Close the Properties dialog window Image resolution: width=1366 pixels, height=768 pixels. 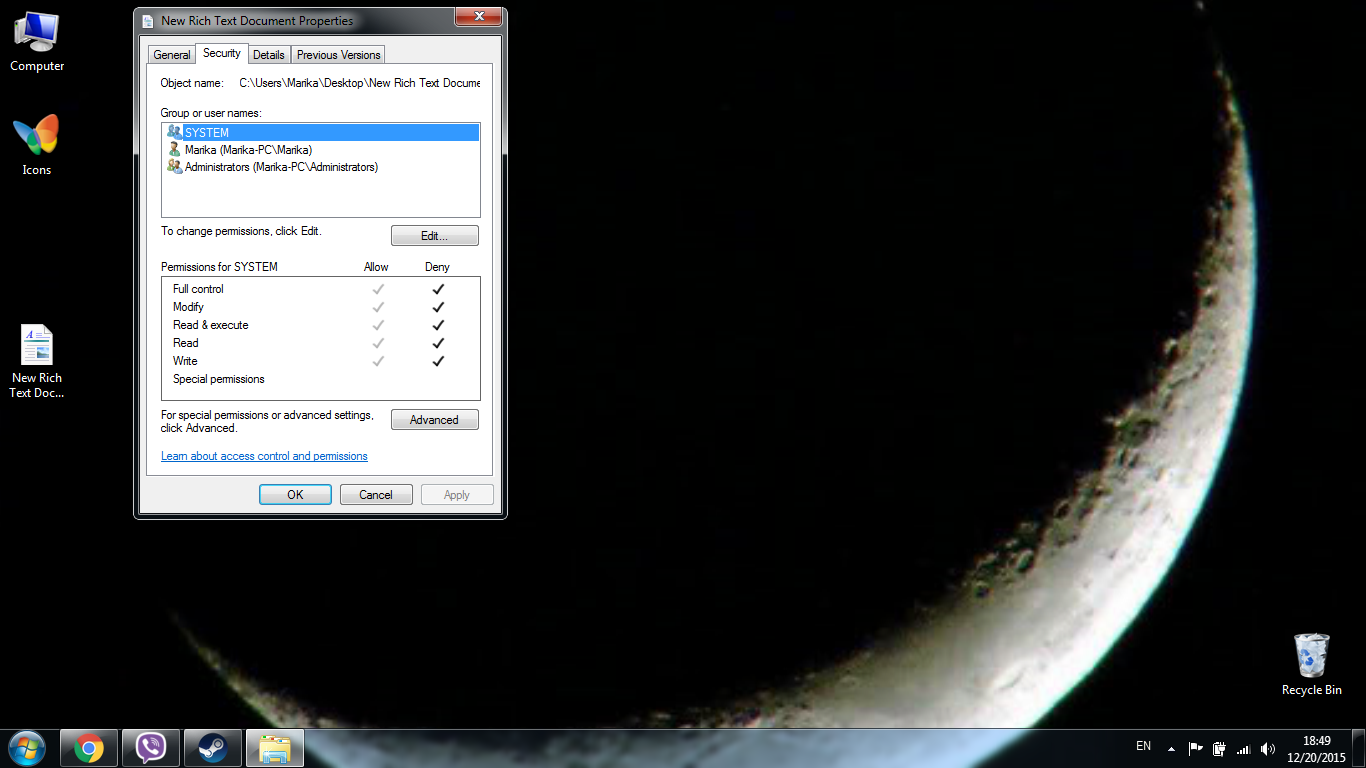(478, 16)
